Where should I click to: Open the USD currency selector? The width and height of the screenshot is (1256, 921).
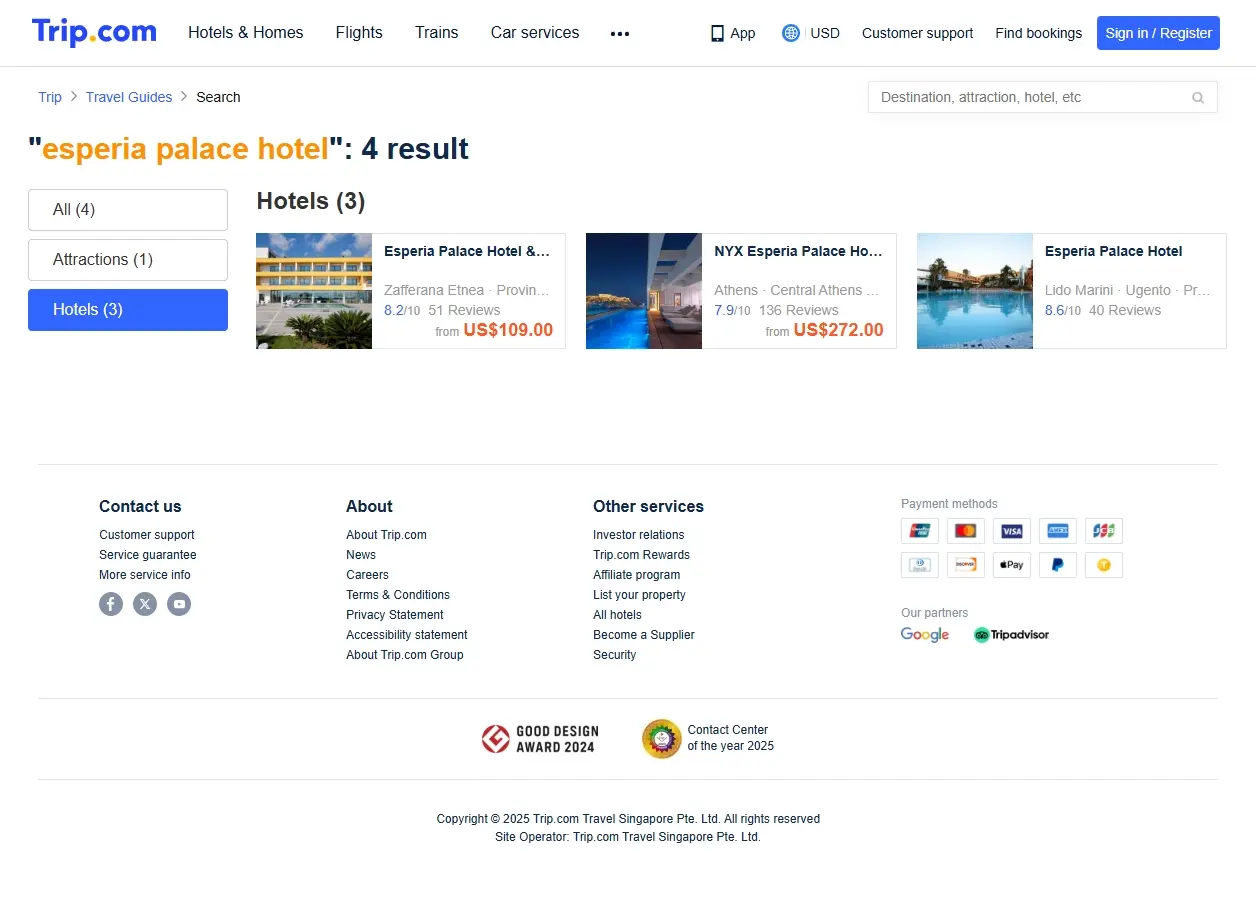coord(825,33)
